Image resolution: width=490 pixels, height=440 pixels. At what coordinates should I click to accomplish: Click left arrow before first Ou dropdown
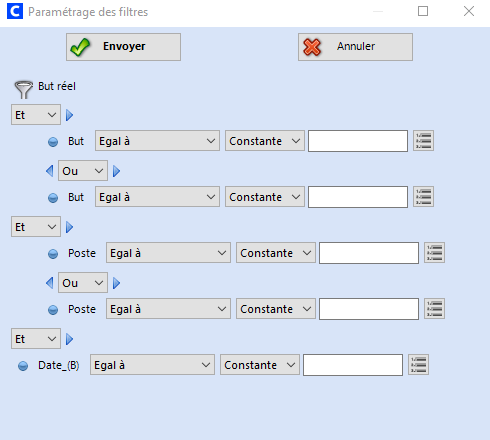point(50,171)
